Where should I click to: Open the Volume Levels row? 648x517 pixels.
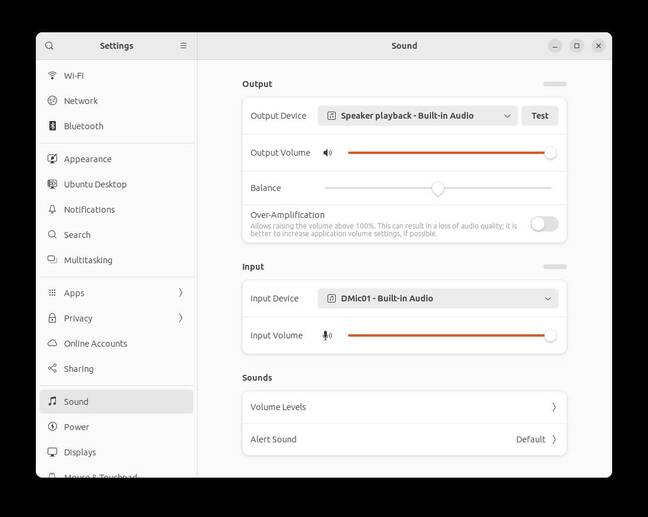[403, 407]
